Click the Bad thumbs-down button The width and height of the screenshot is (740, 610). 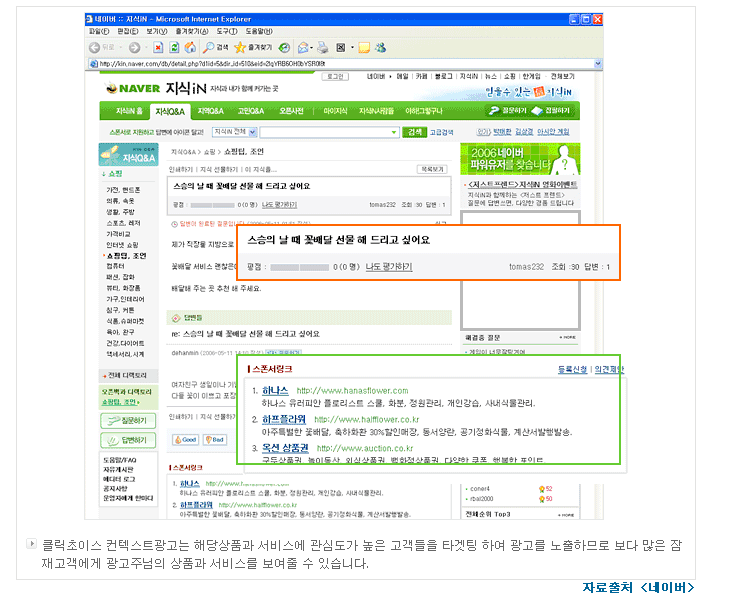tap(215, 440)
